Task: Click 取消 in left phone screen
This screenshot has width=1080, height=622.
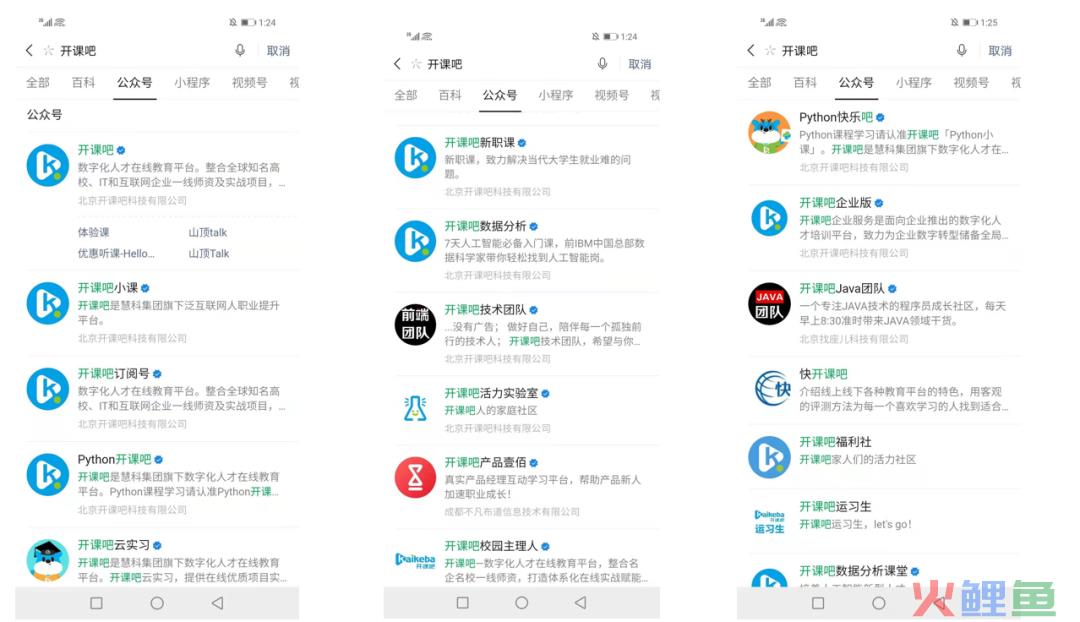Action: [278, 50]
